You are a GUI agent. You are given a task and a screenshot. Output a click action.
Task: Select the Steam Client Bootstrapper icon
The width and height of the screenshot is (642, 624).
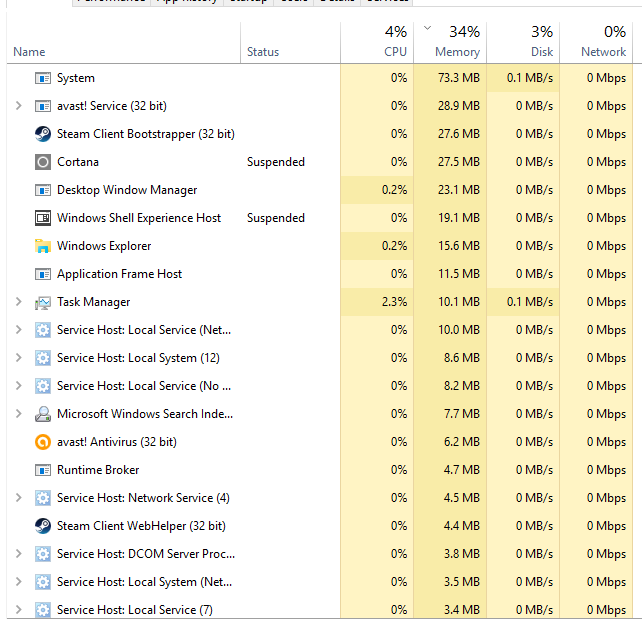coord(43,134)
